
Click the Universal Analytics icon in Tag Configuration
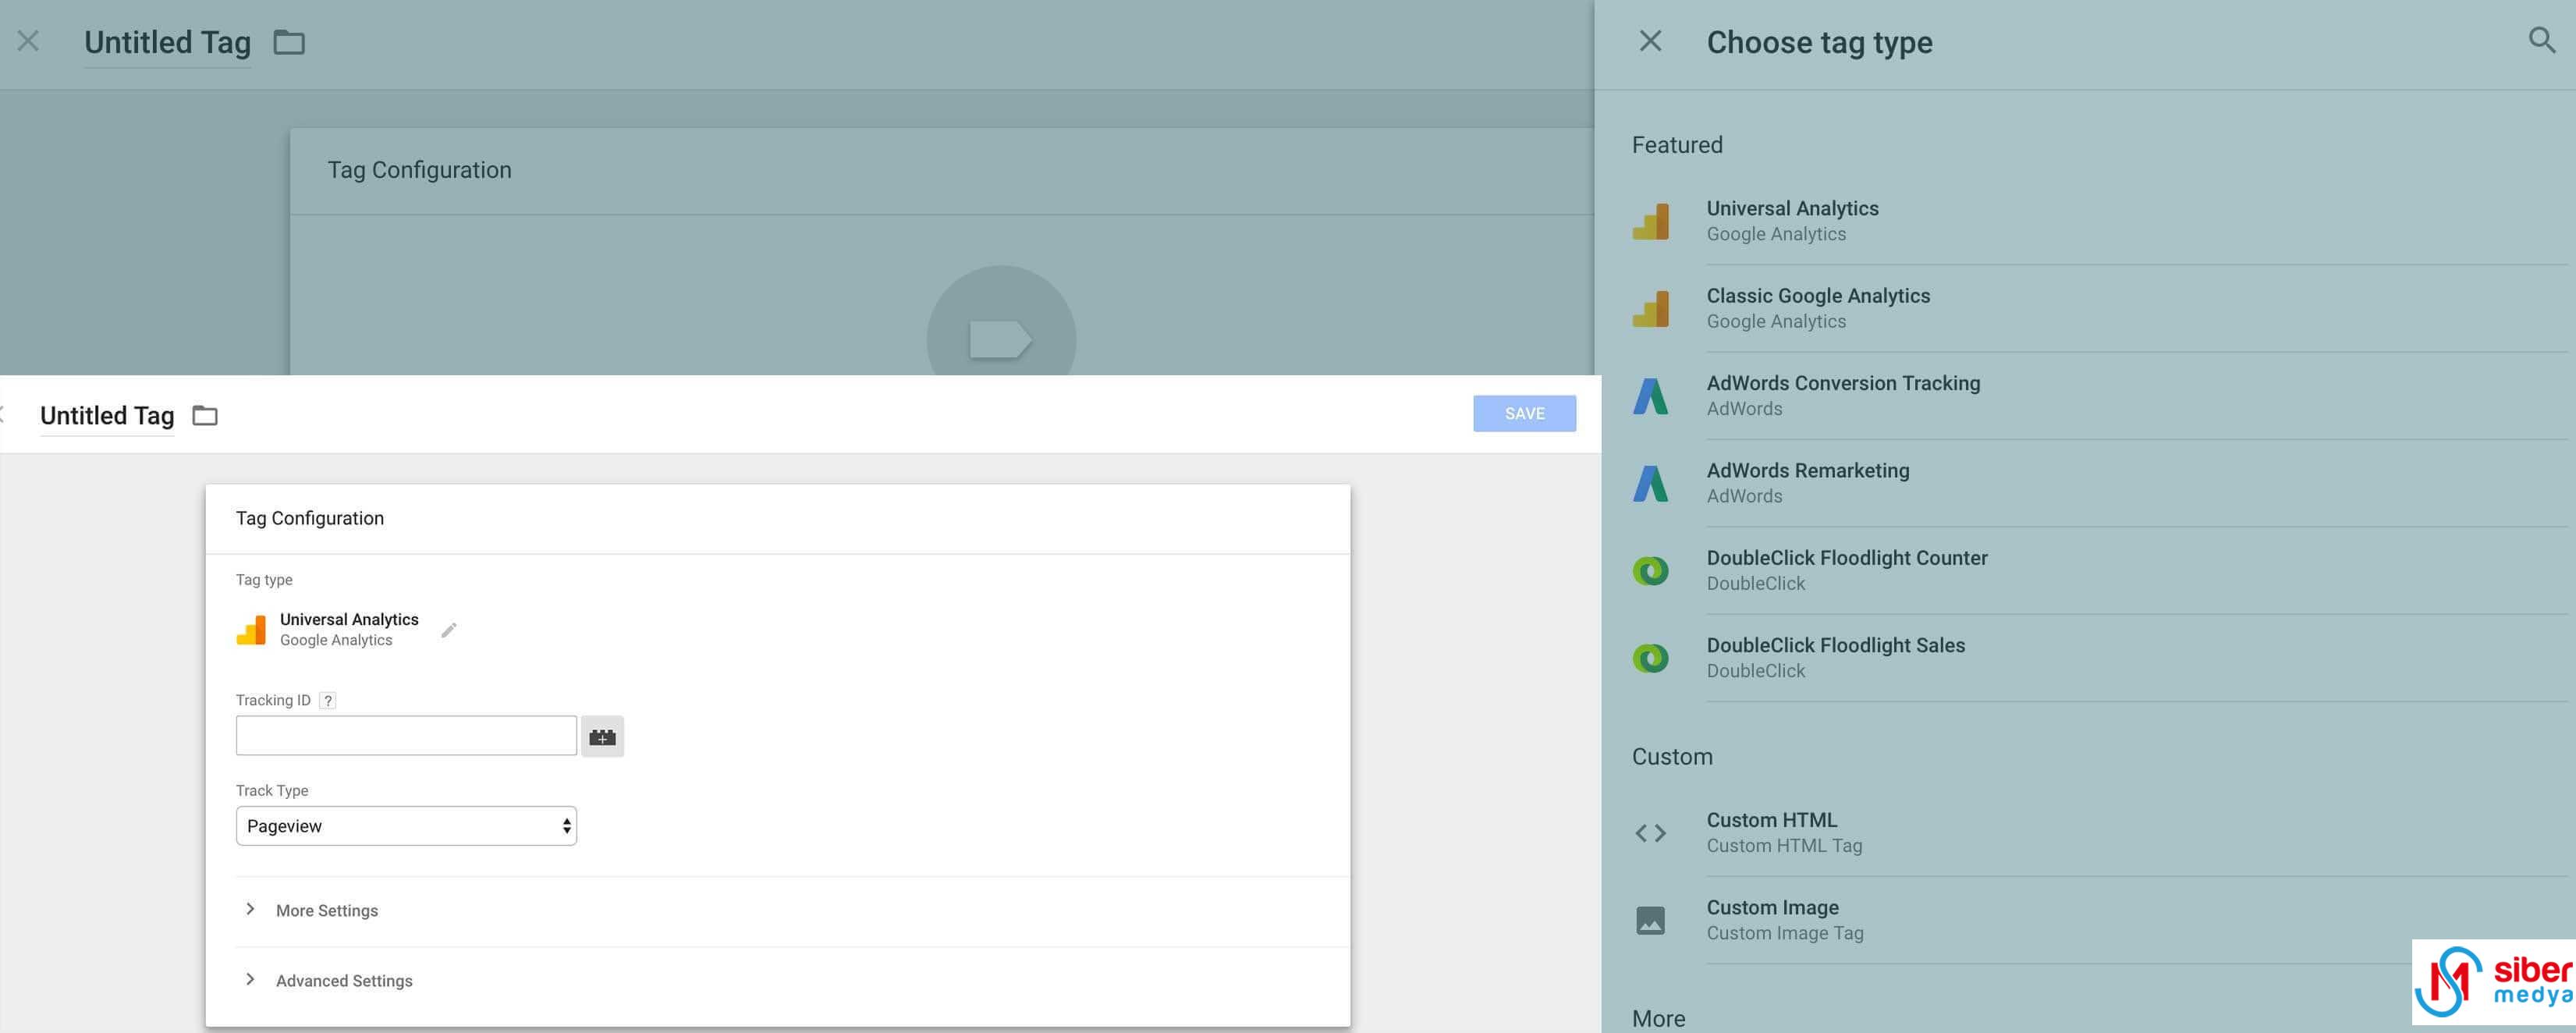[251, 630]
